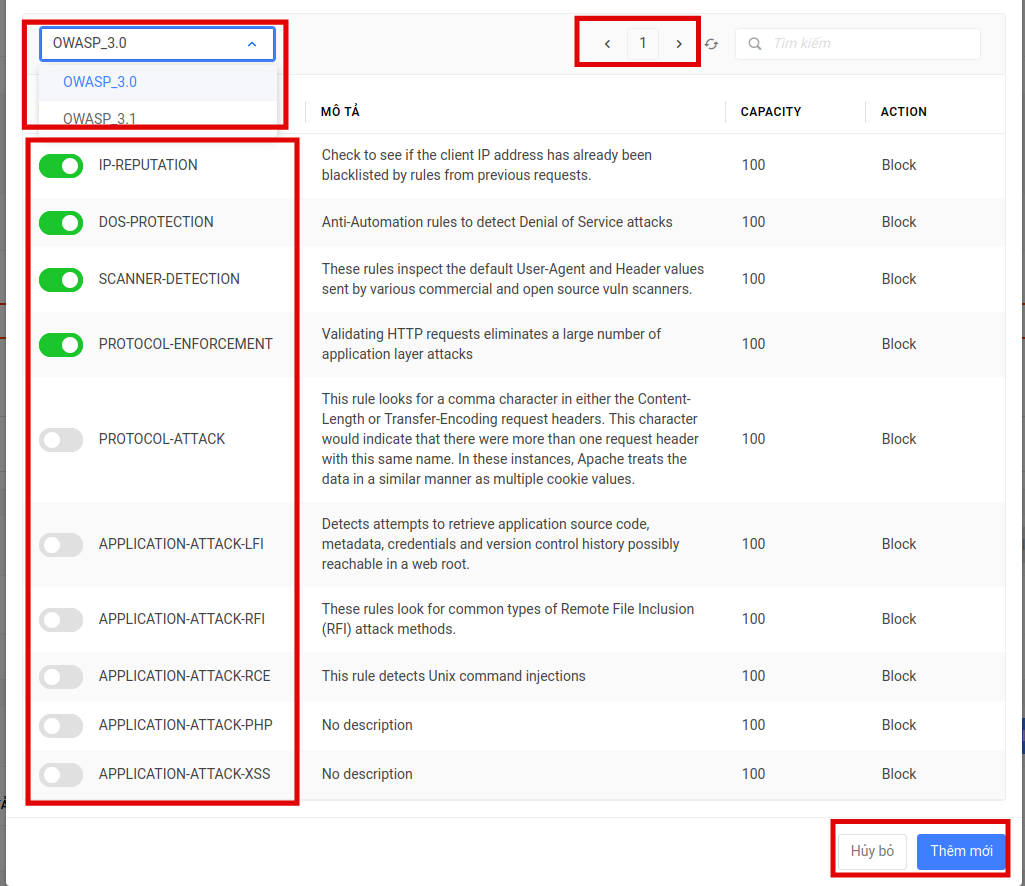Click capacity 100 in APPLICATION-ATTACK-XSS row
Screen dimensions: 1025x886
pyautogui.click(x=753, y=774)
